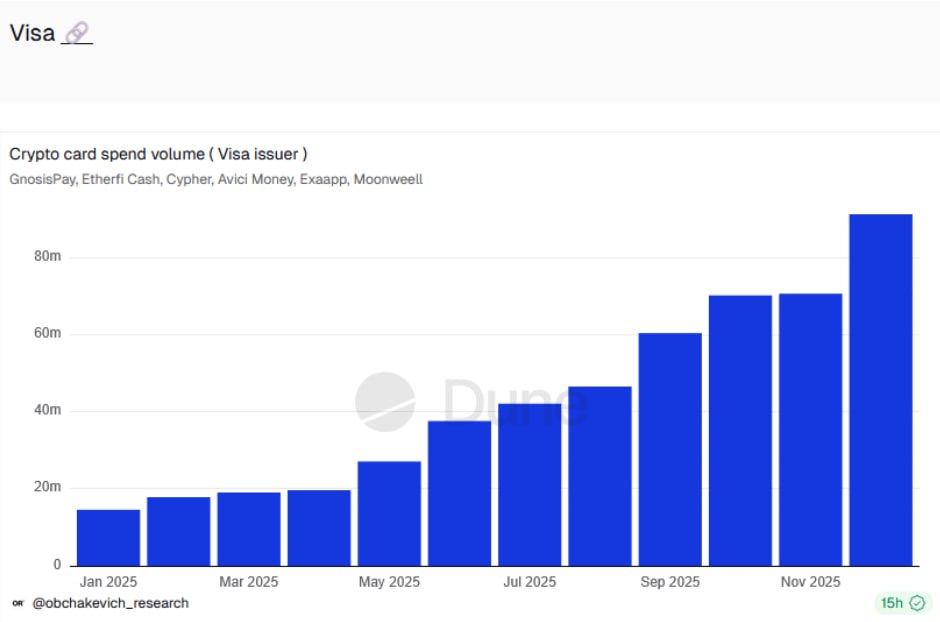Click the March 2025 bar
This screenshot has width=940, height=622.
click(x=249, y=529)
